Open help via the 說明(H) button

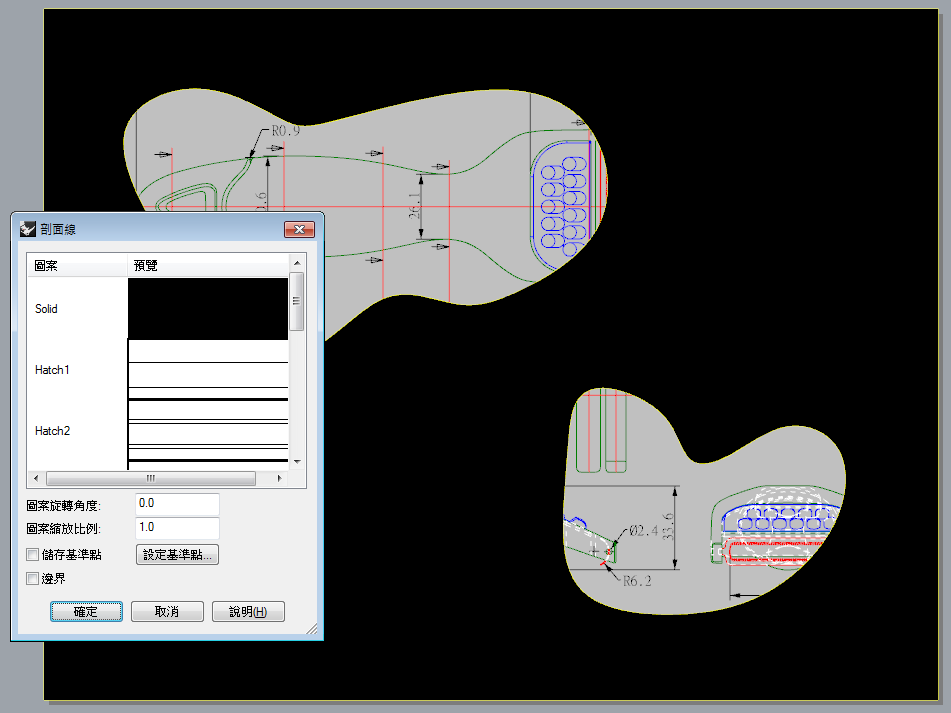248,611
